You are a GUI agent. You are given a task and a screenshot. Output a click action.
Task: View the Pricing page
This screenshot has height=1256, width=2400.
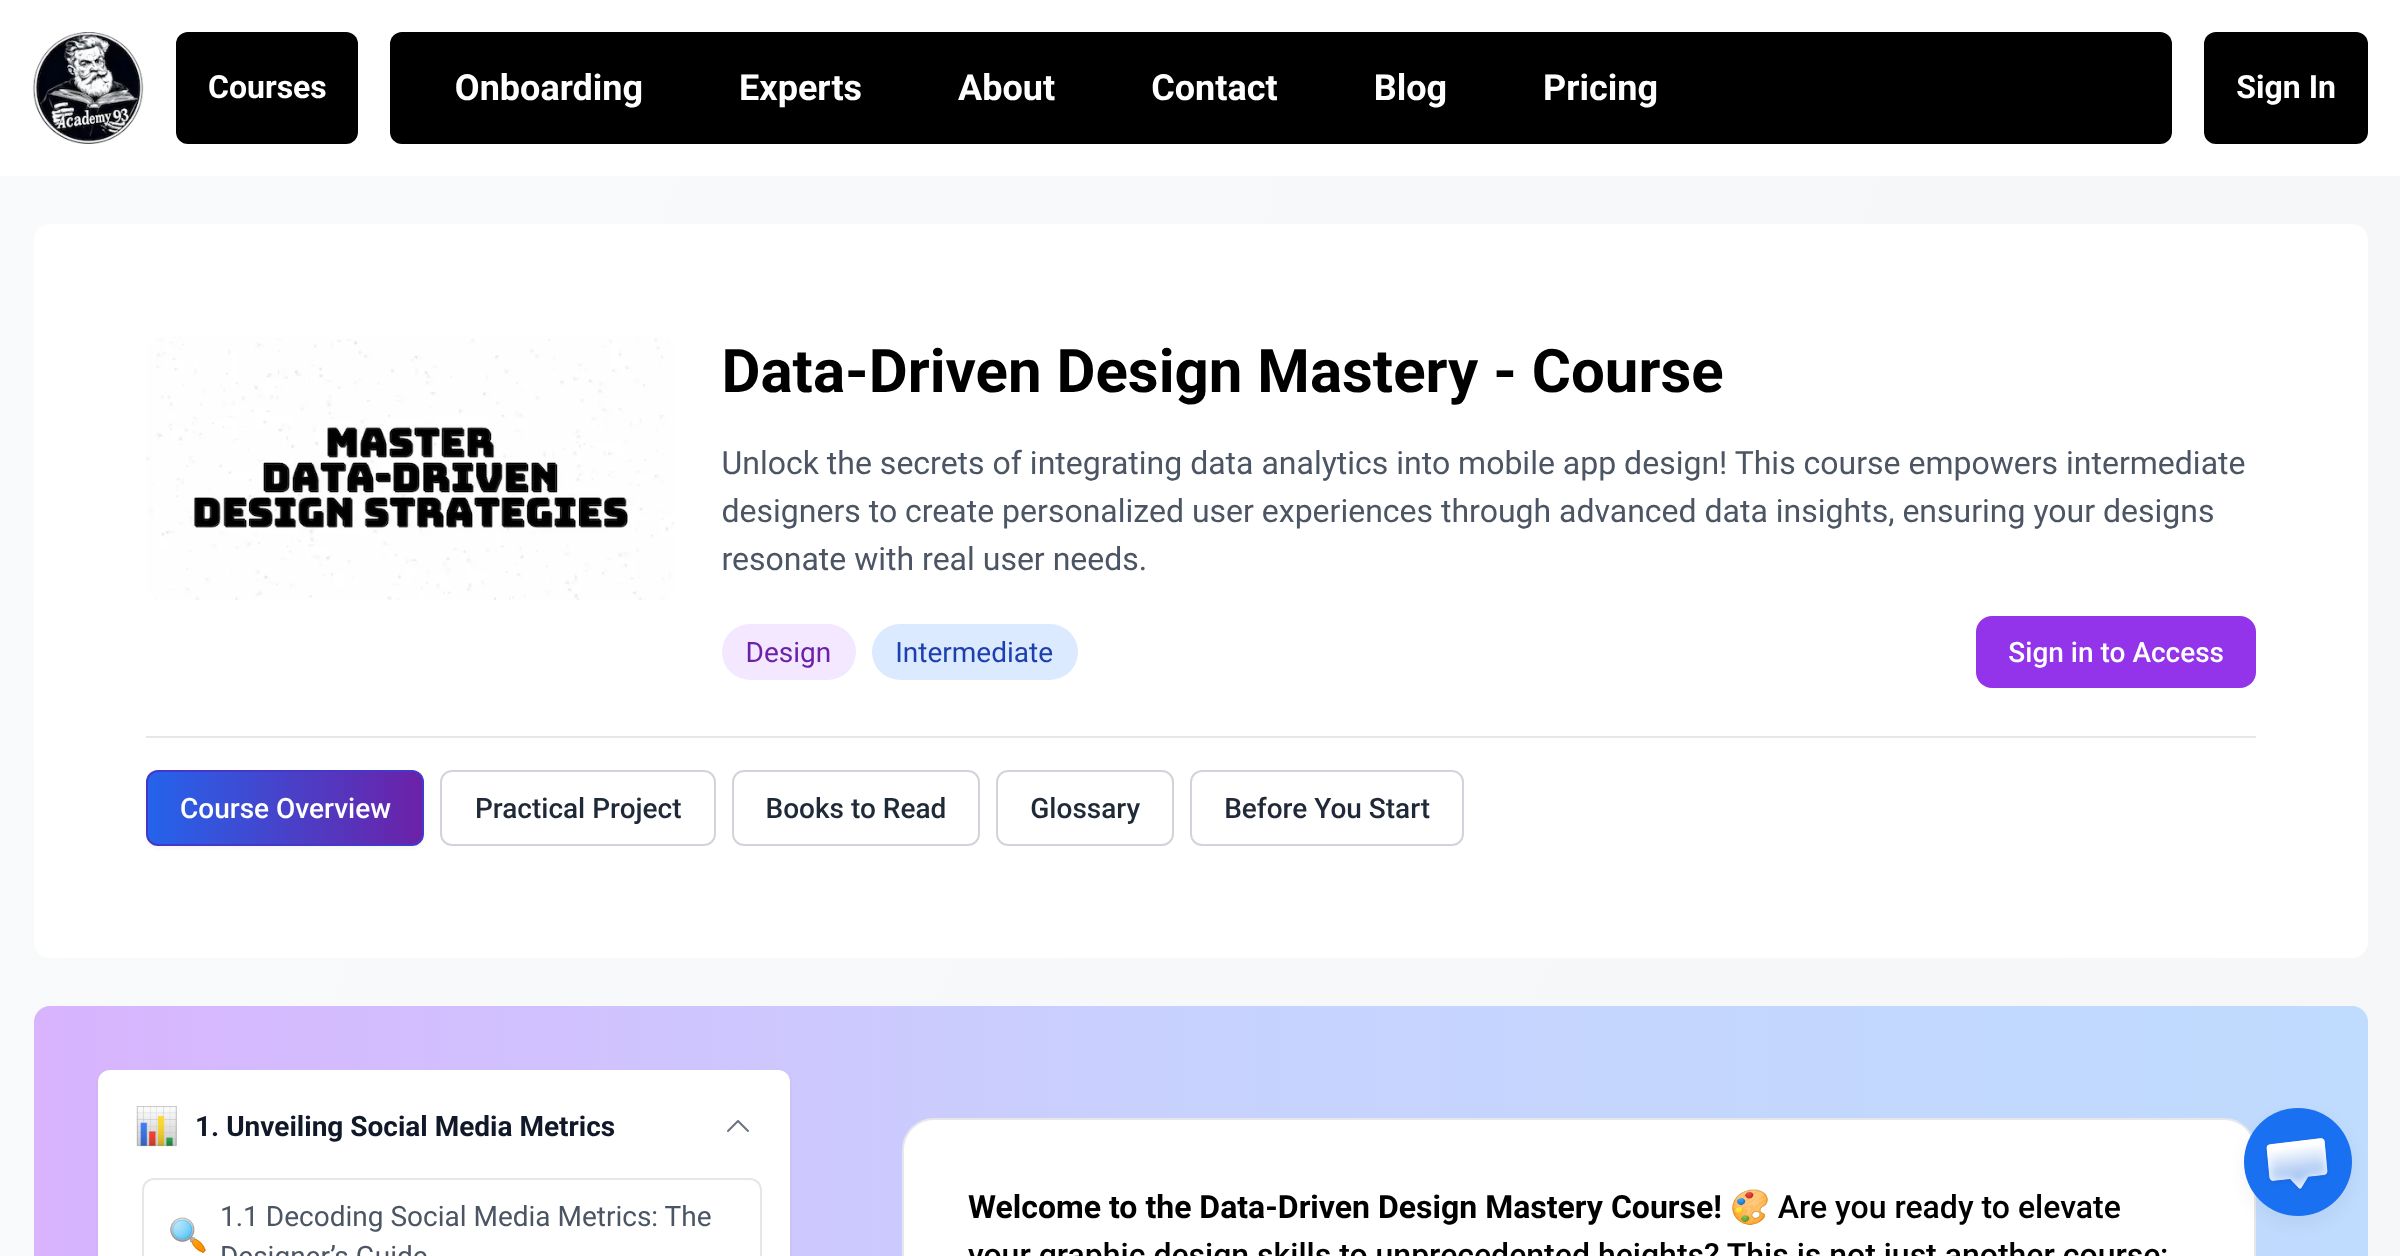click(1600, 88)
